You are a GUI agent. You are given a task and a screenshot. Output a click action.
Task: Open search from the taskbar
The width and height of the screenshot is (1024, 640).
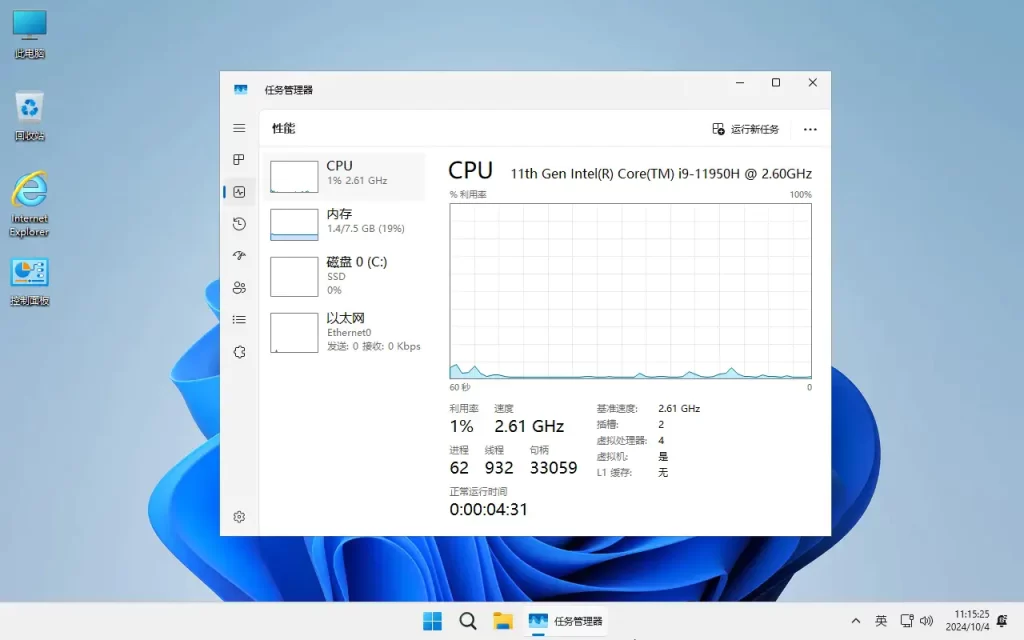point(467,620)
